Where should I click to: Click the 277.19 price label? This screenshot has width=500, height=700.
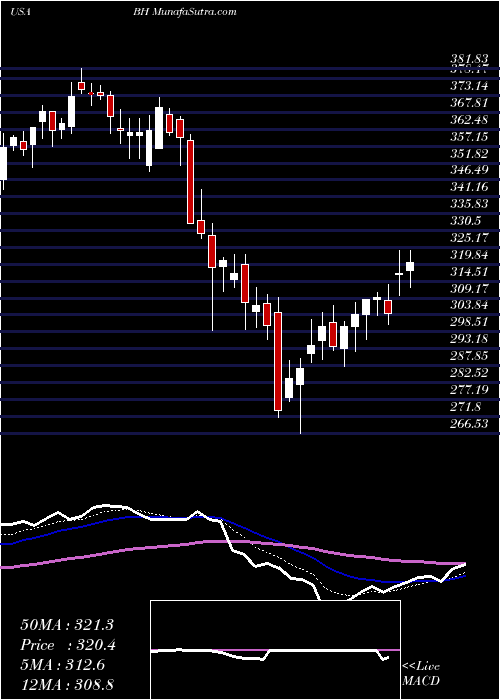pyautogui.click(x=468, y=390)
